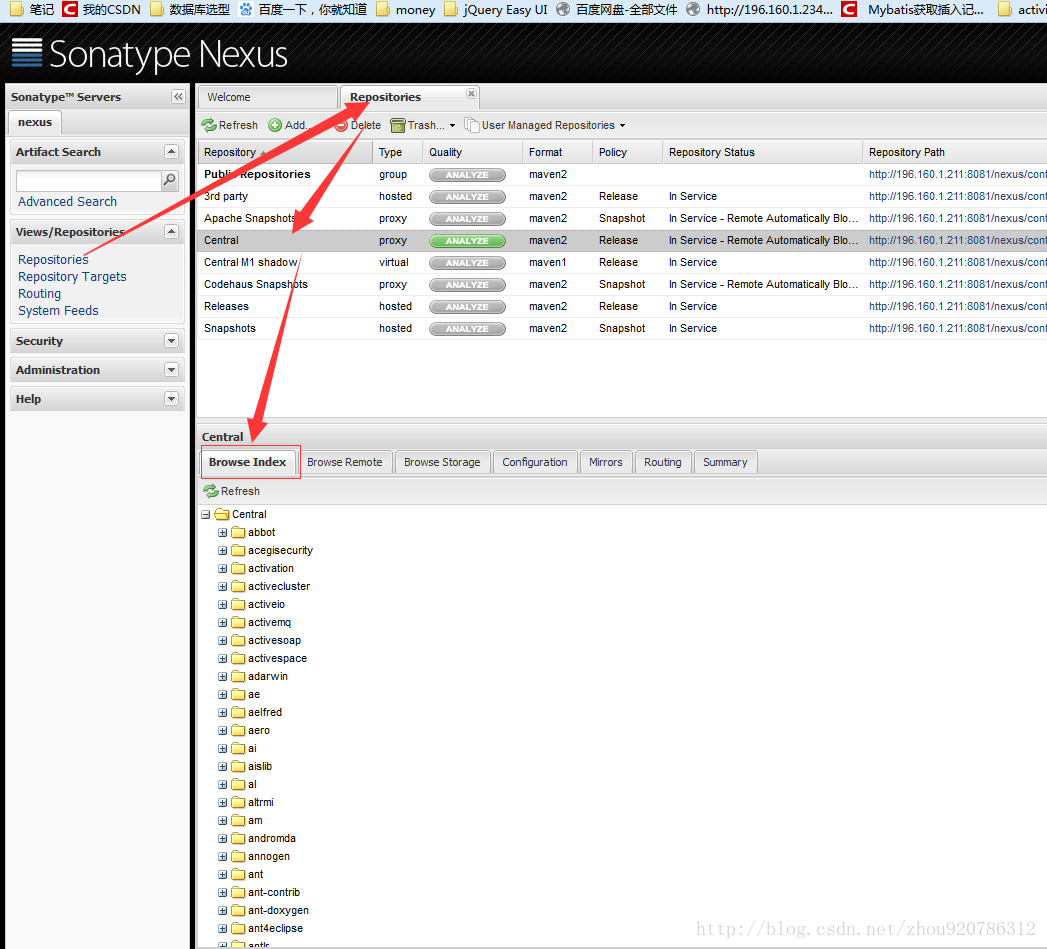1047x949 pixels.
Task: Click the Sonatype Nexus logo
Action: tap(150, 53)
